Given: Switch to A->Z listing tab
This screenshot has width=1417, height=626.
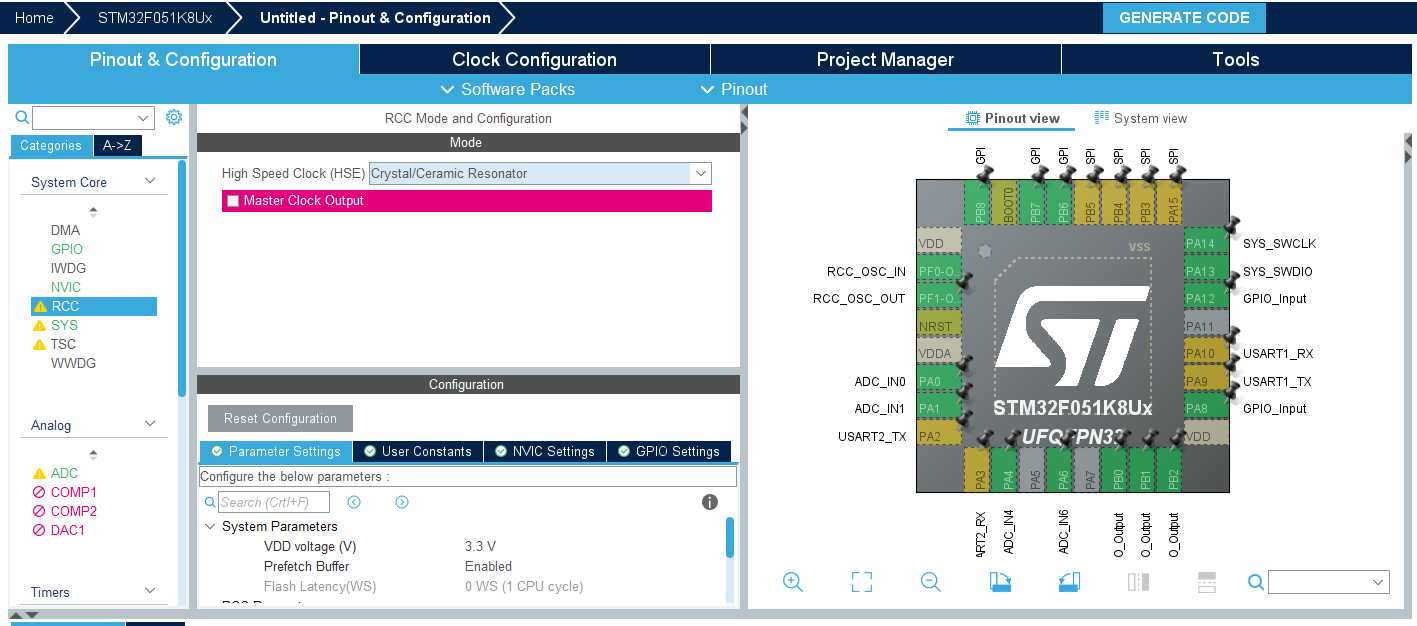Looking at the screenshot, I should pos(117,145).
